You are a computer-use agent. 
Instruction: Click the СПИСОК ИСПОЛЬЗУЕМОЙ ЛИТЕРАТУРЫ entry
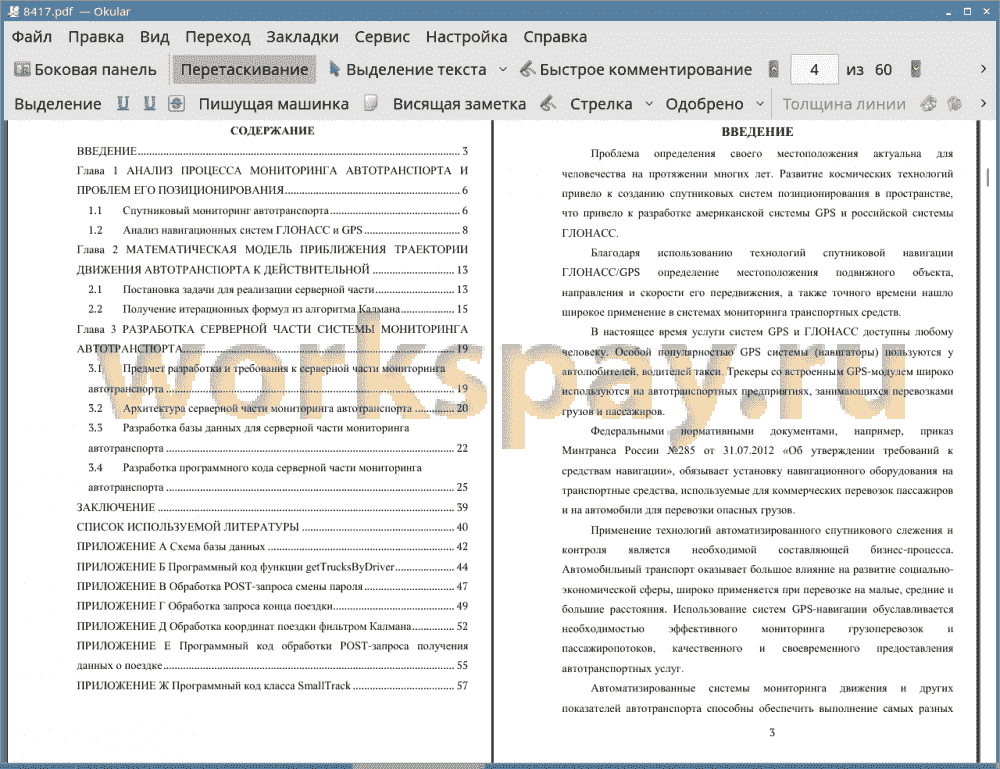point(272,527)
